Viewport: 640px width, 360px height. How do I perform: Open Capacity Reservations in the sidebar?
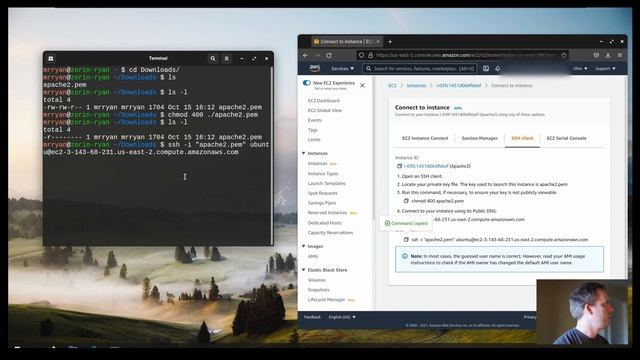(x=330, y=233)
